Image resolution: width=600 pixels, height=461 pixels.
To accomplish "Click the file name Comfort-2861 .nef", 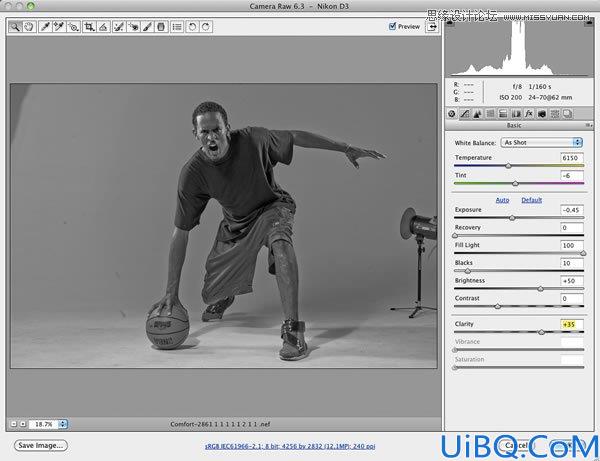I will click(220, 424).
